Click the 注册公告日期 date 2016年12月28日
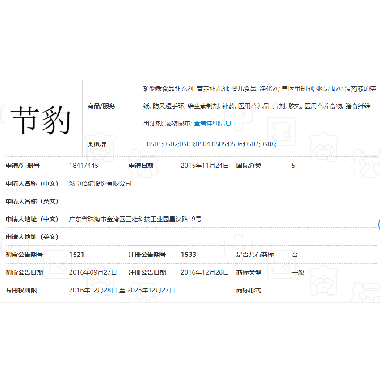The height and width of the screenshot is (380, 380). pyautogui.click(x=204, y=272)
